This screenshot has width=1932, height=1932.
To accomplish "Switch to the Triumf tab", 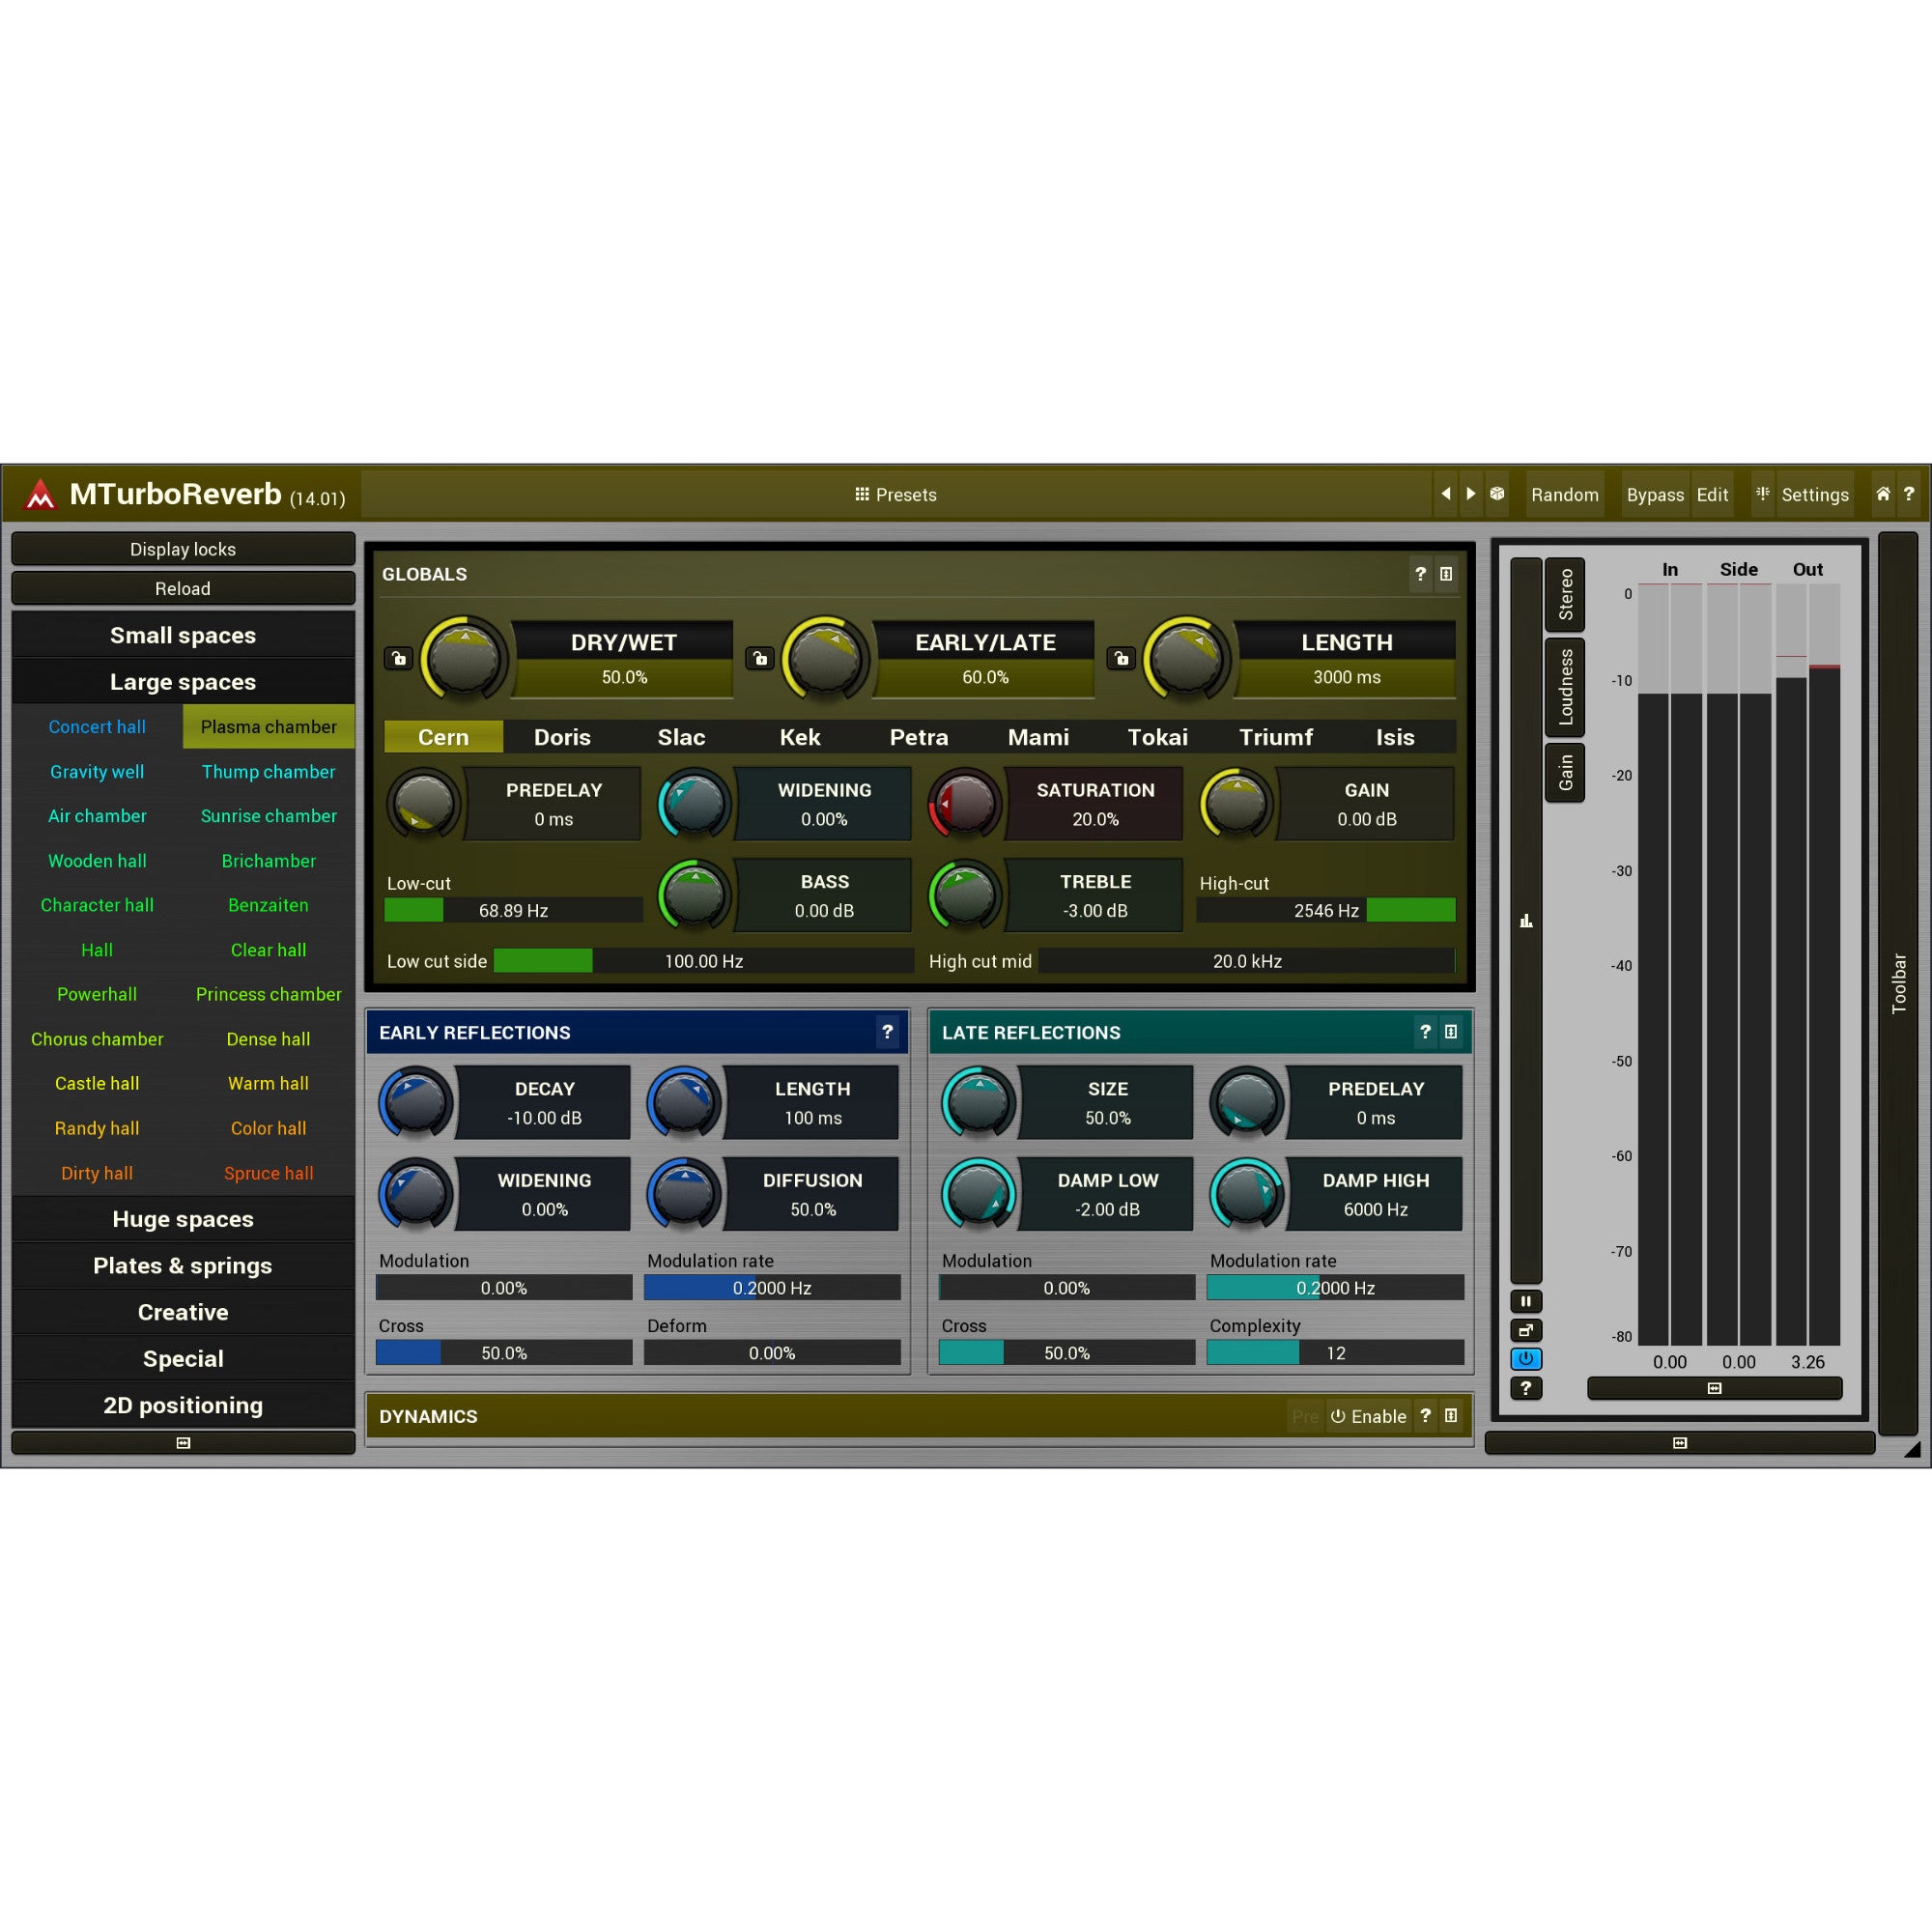I will tap(1276, 737).
